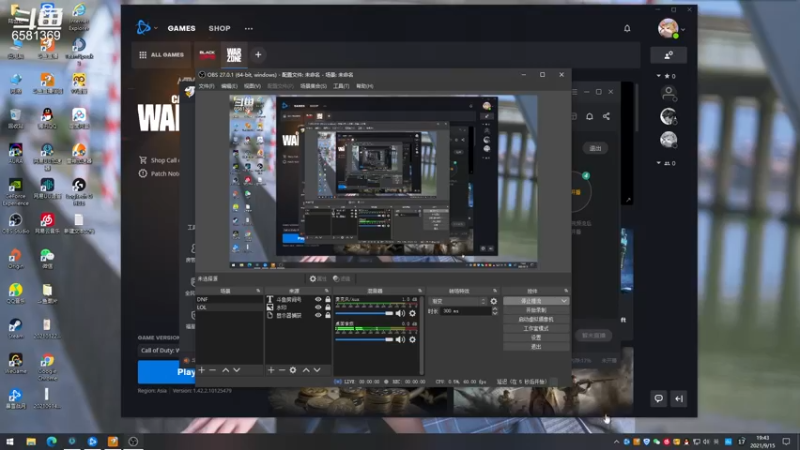This screenshot has height=450, width=800.
Task: Open Battle.net more options ellipsis
Action: 248,29
